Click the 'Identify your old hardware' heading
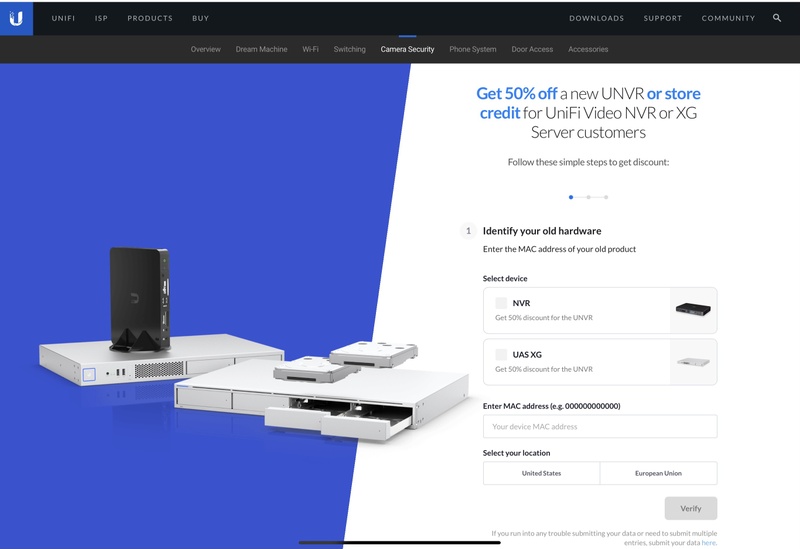800x549 pixels. point(542,231)
